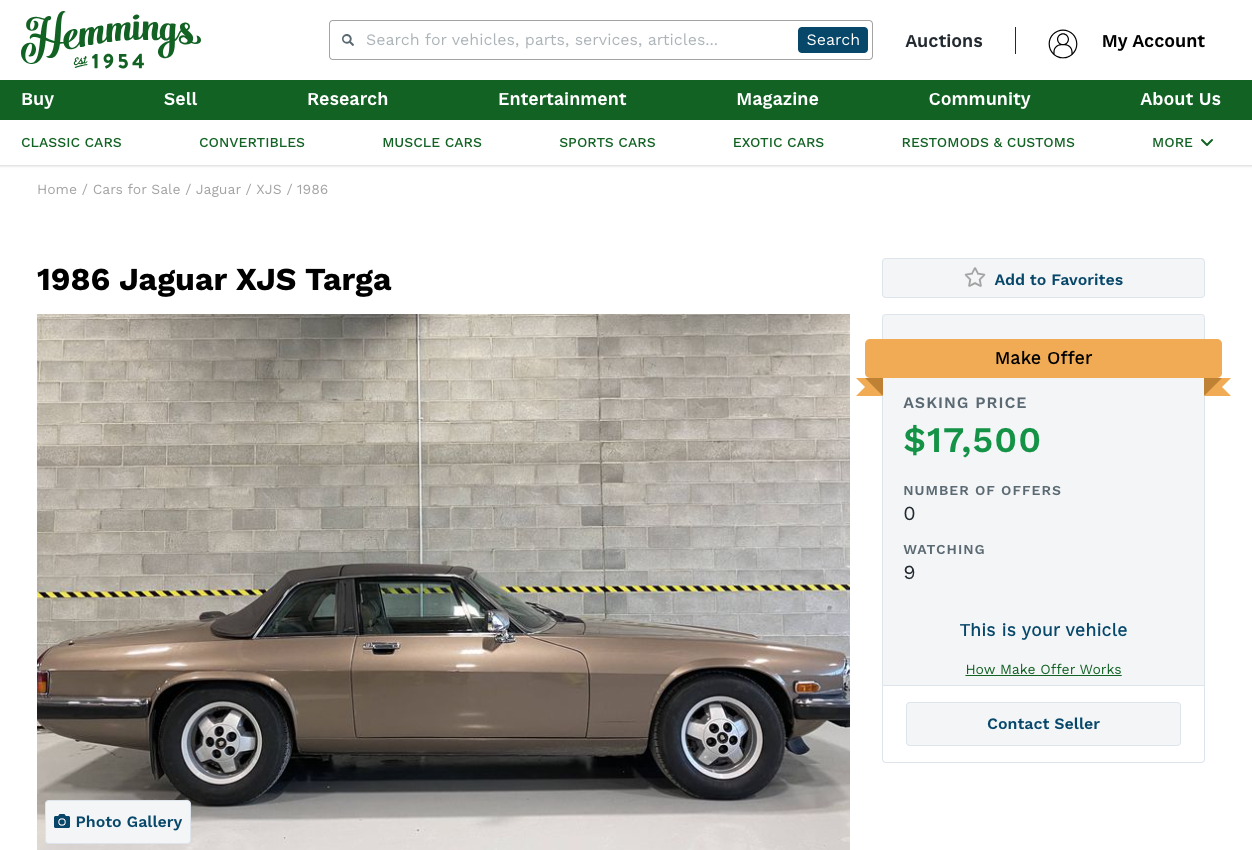Click the Contact Seller button

pyautogui.click(x=1043, y=724)
